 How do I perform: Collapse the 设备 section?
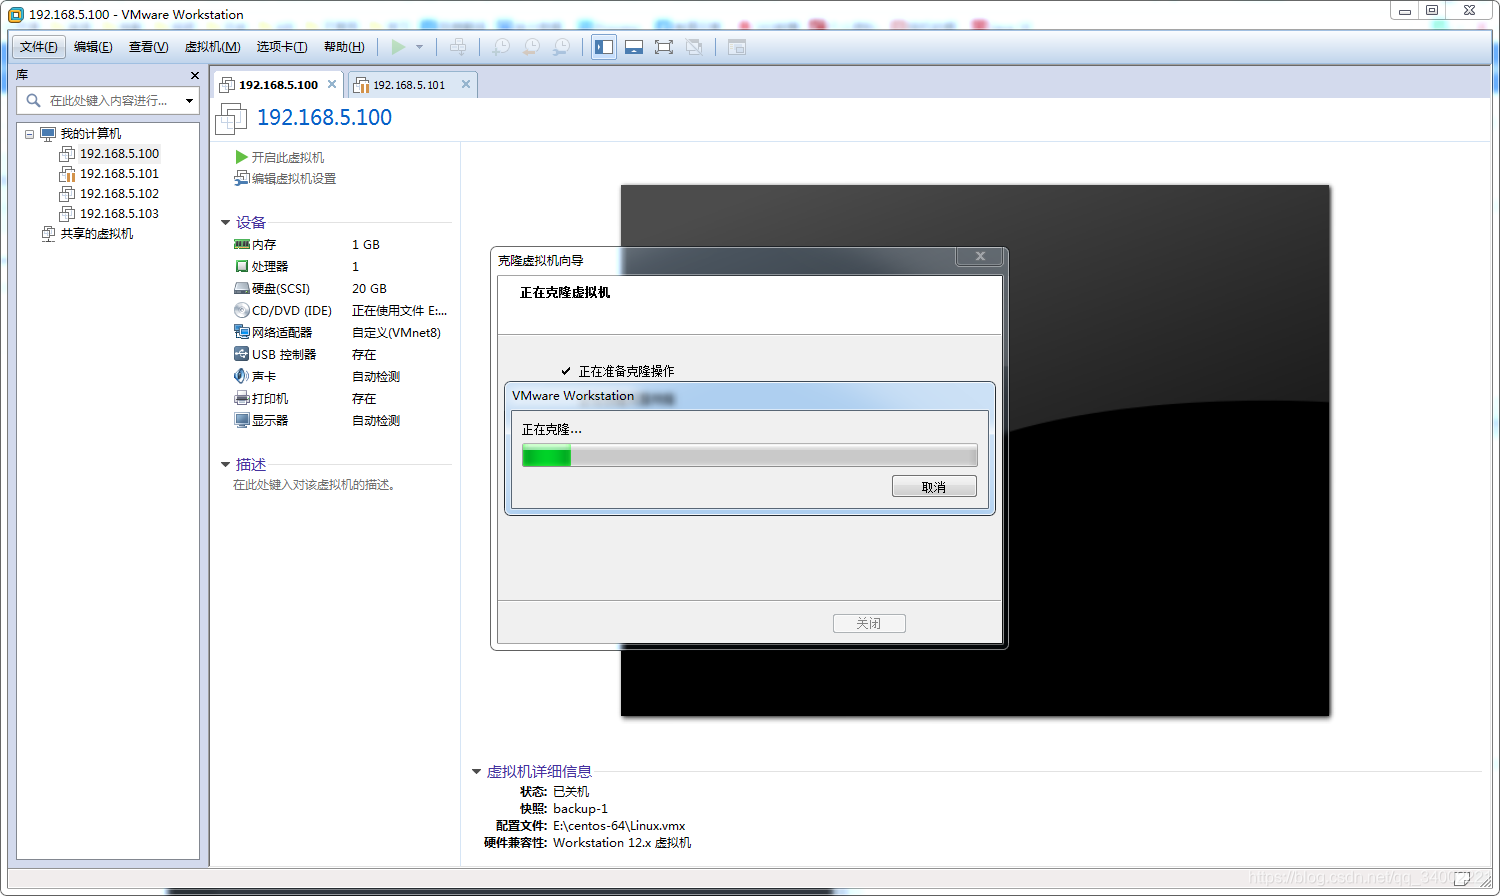[225, 223]
